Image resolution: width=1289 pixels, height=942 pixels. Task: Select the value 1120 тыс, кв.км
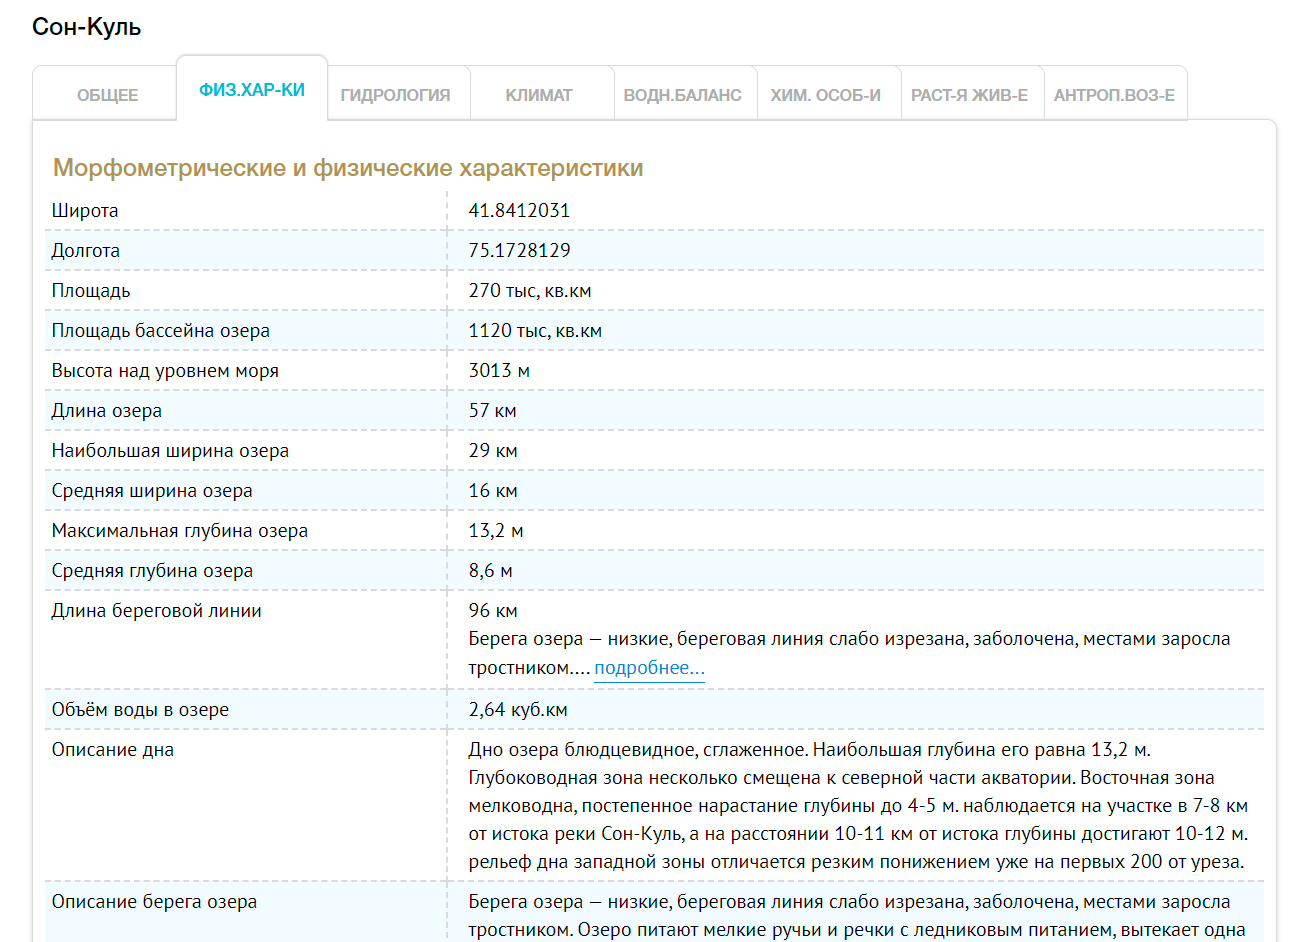535,331
